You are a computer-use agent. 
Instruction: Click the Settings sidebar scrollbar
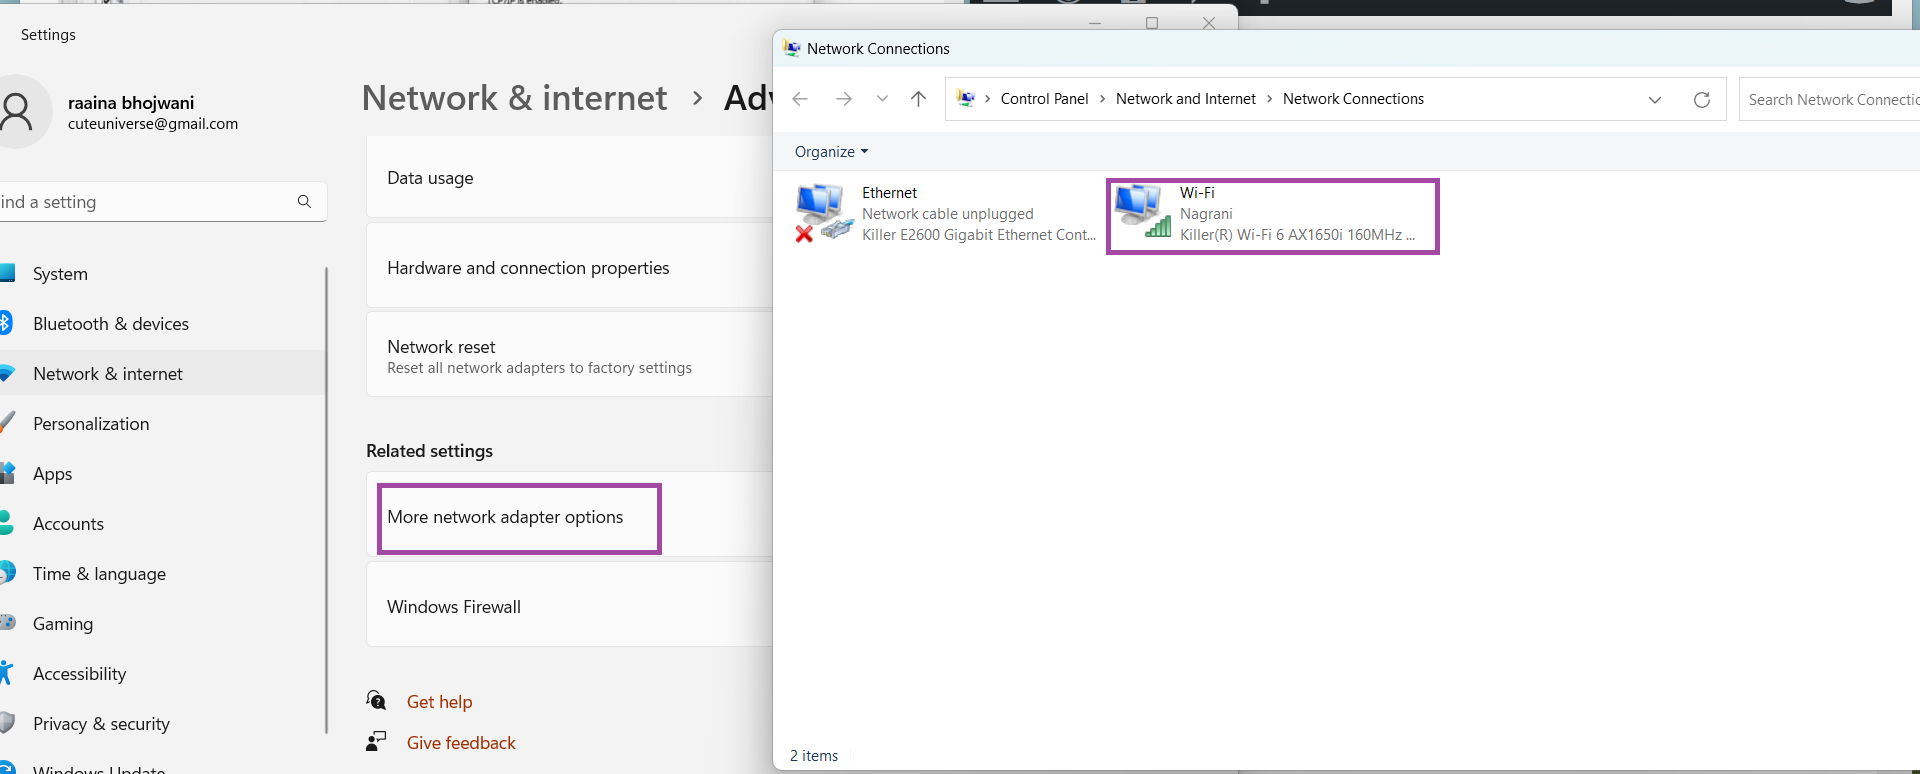coord(326,500)
